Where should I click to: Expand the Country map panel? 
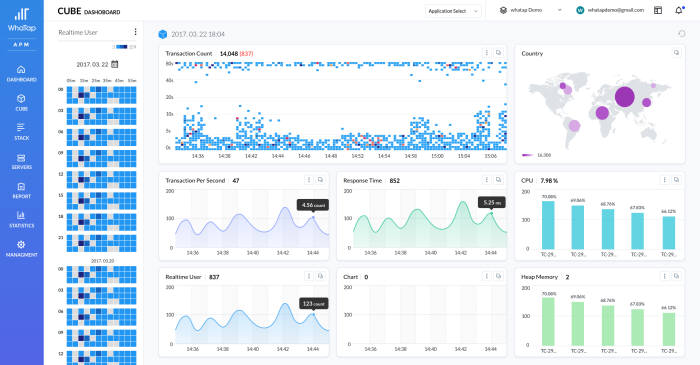pos(676,53)
